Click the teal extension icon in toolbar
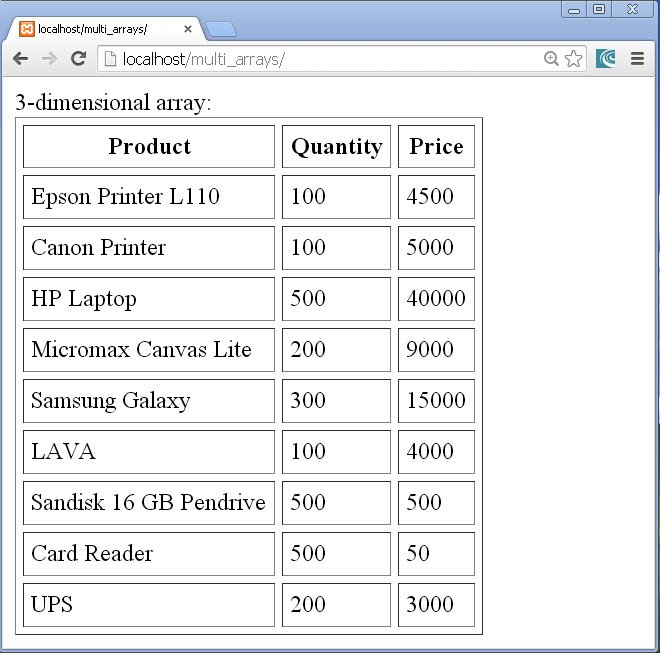The height and width of the screenshot is (653, 660). [x=606, y=59]
